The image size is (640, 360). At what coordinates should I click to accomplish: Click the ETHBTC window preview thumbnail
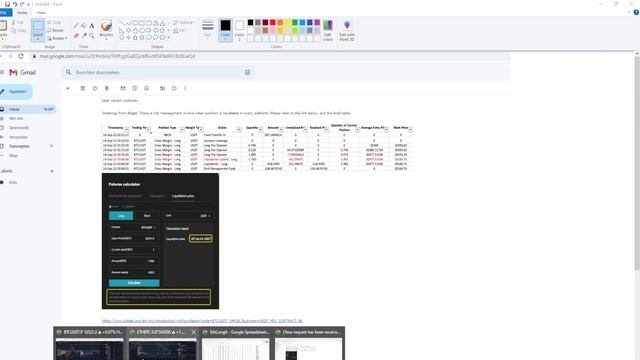162,343
